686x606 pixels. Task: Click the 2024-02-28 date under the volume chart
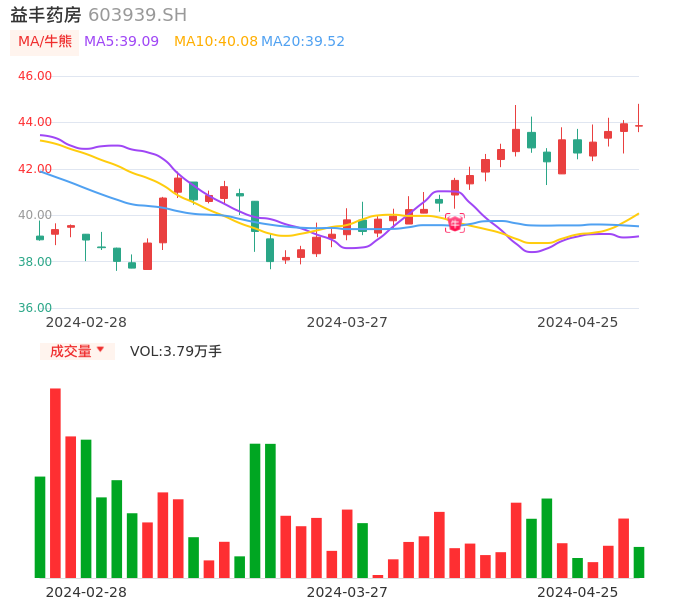[86, 592]
